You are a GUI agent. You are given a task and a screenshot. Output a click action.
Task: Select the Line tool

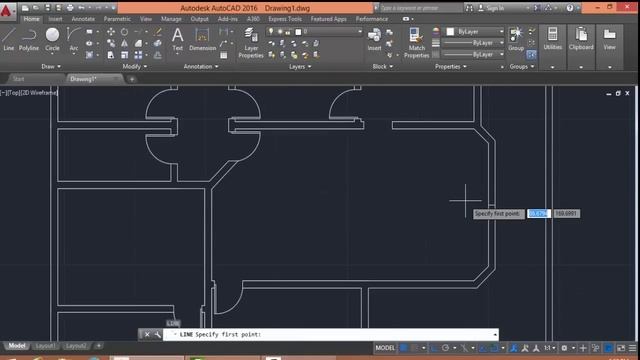tap(9, 39)
